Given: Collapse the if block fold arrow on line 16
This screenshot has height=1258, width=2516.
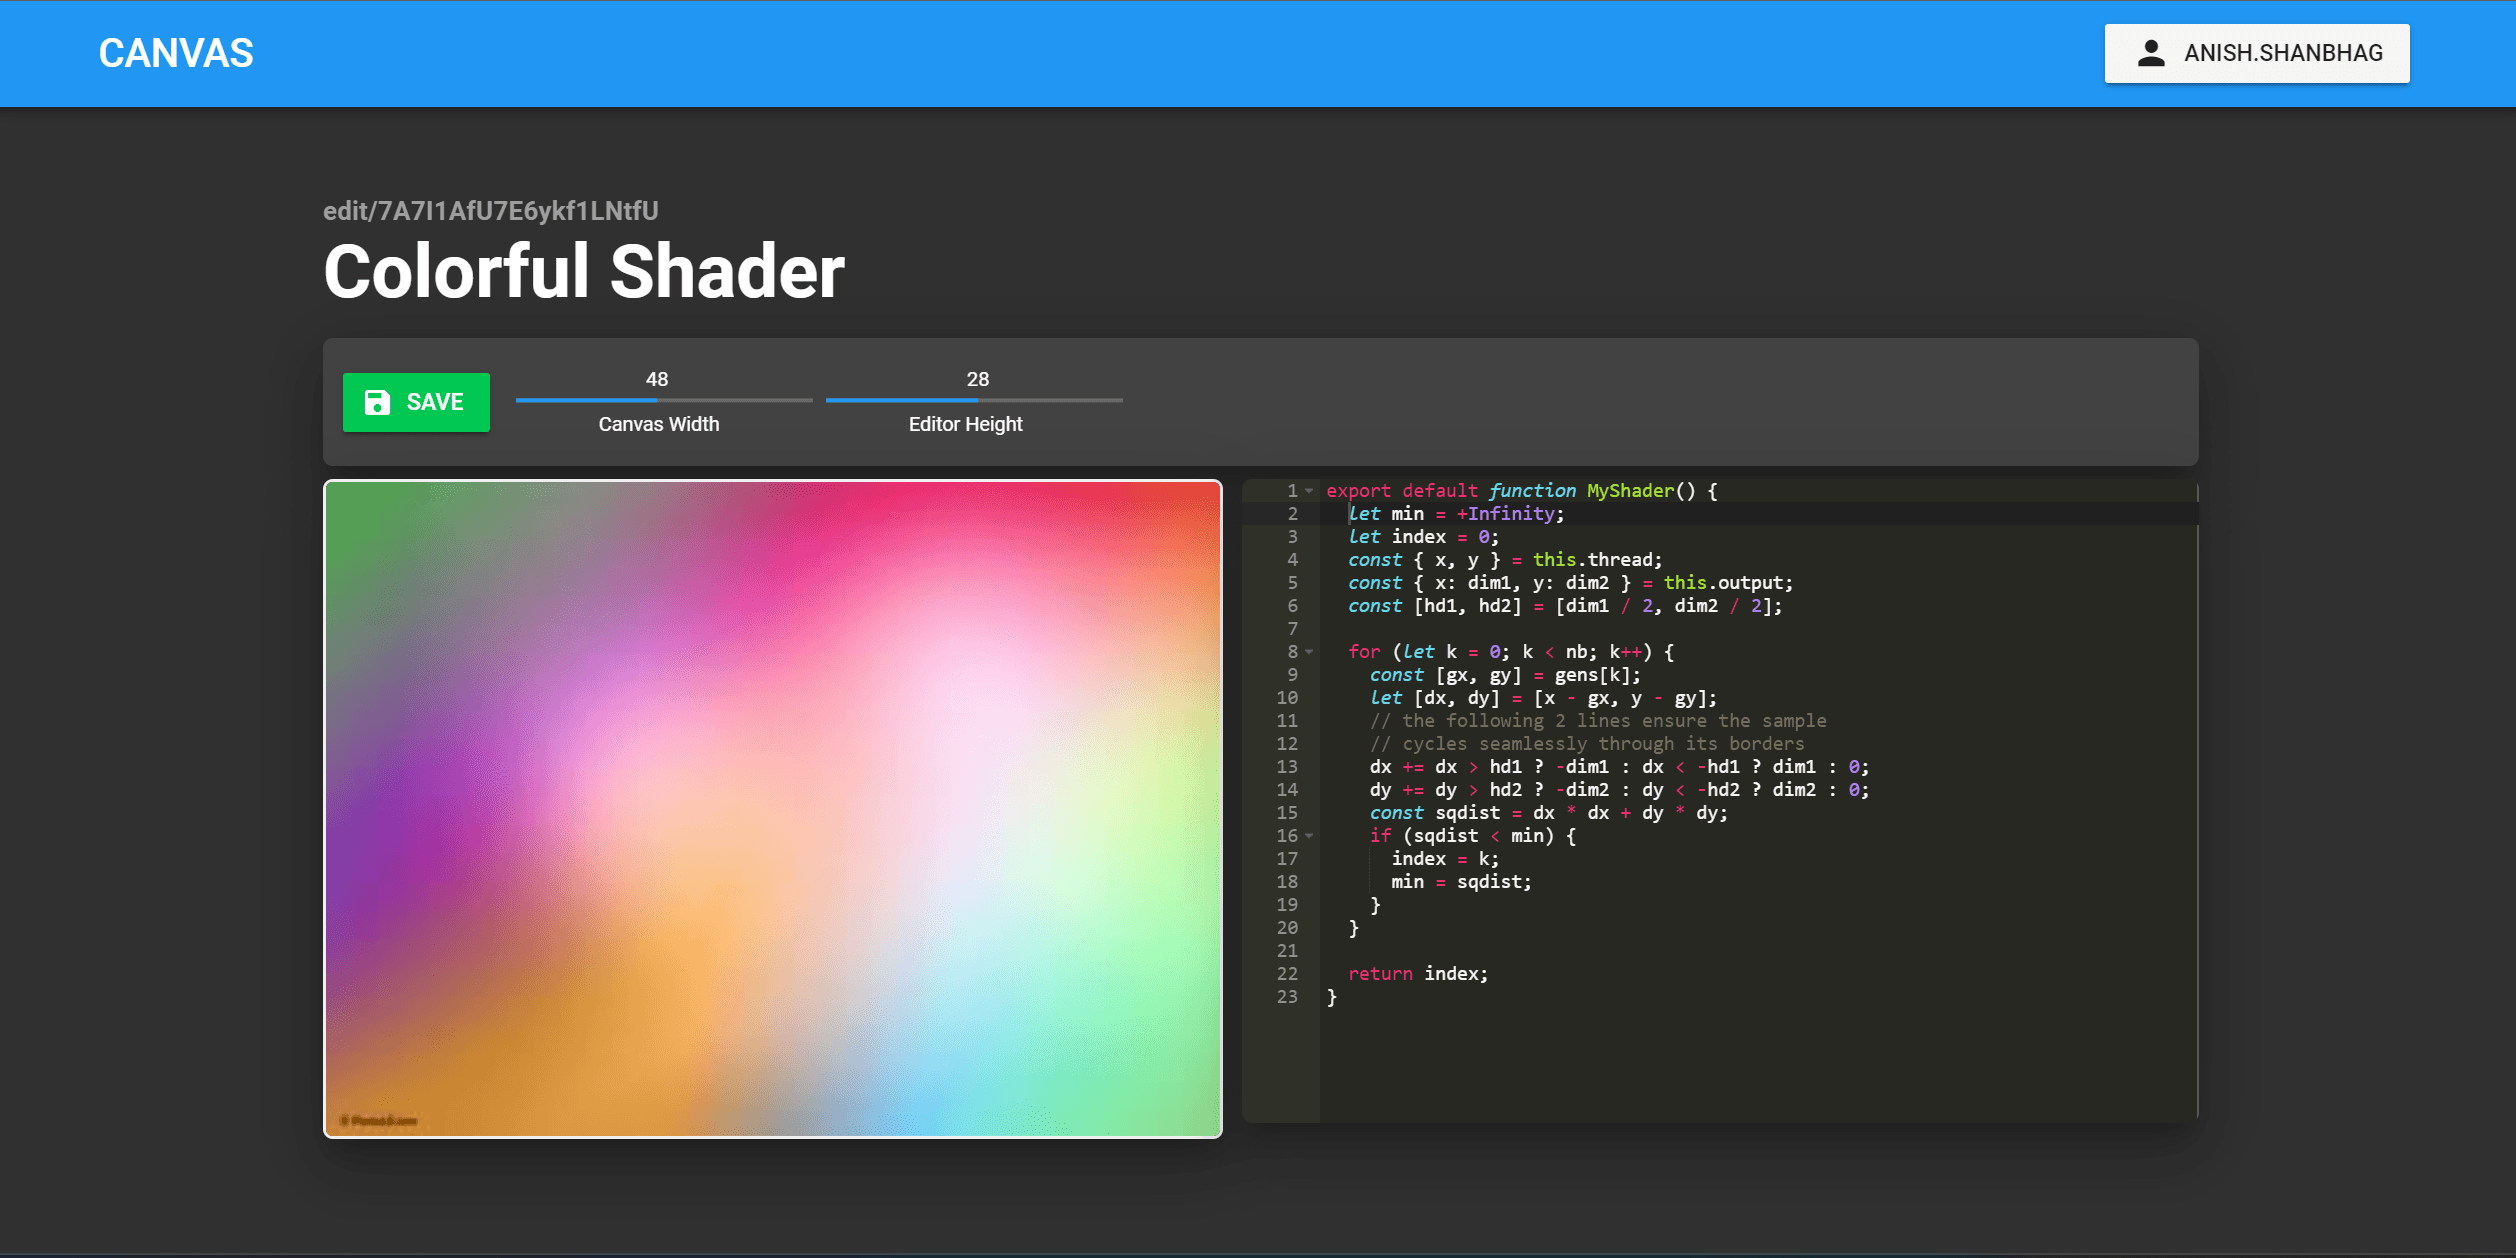Looking at the screenshot, I should coord(1309,836).
